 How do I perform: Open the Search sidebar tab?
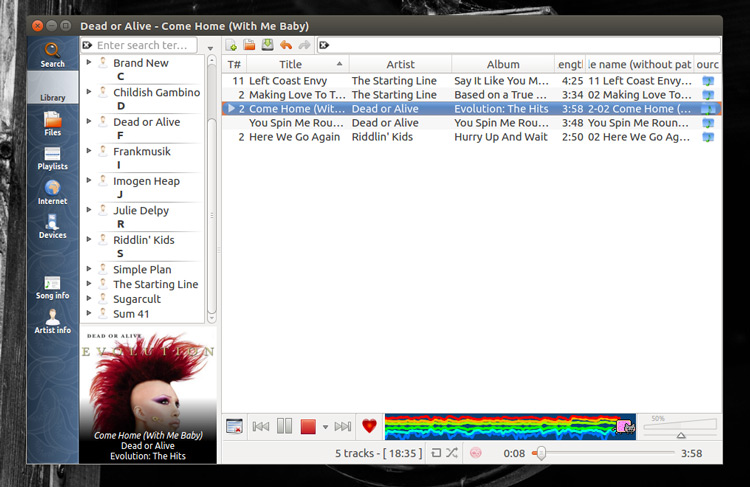pos(52,54)
